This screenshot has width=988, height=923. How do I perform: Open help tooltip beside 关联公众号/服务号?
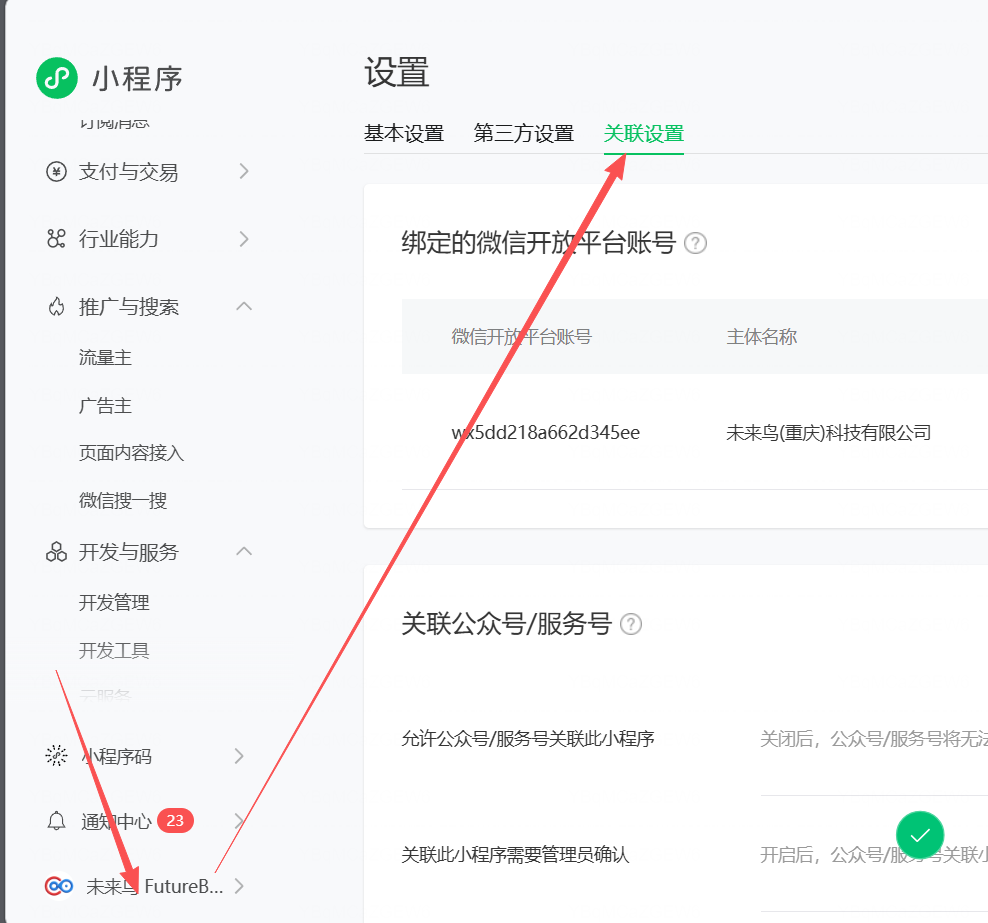pos(630,624)
